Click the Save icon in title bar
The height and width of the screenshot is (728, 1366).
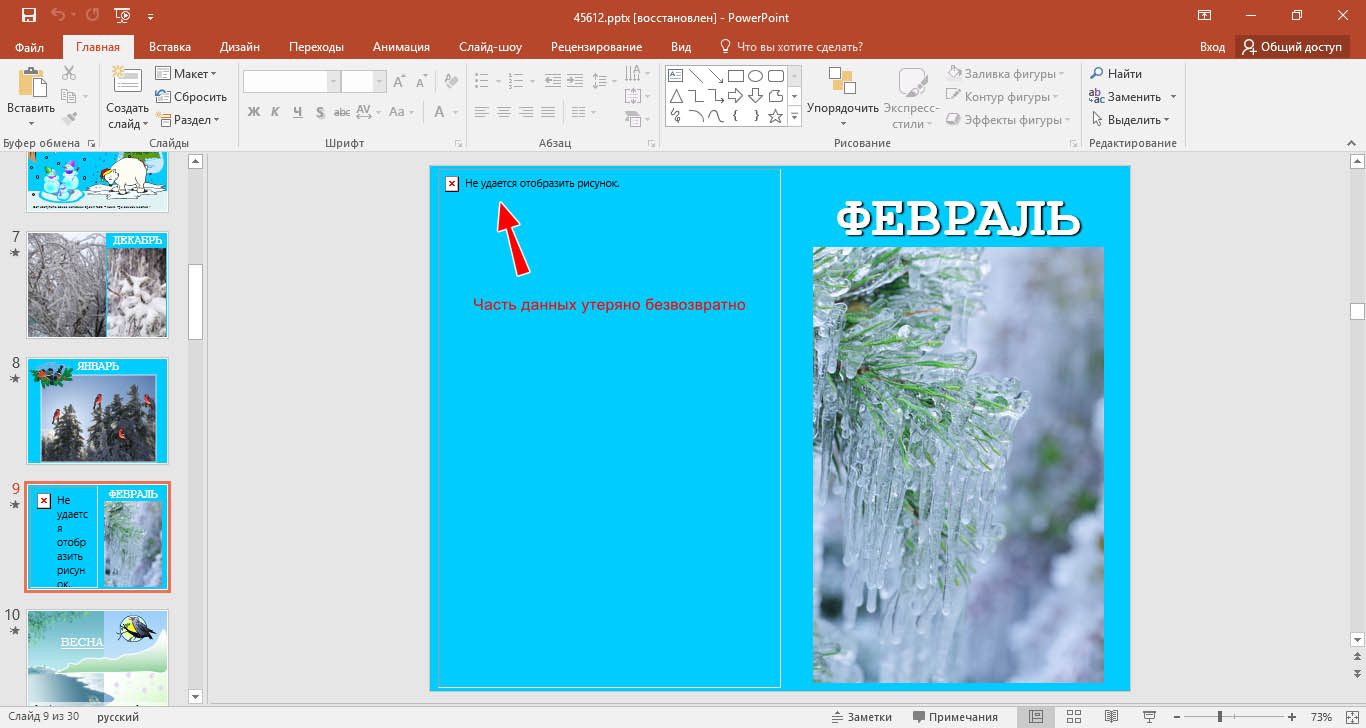[28, 16]
